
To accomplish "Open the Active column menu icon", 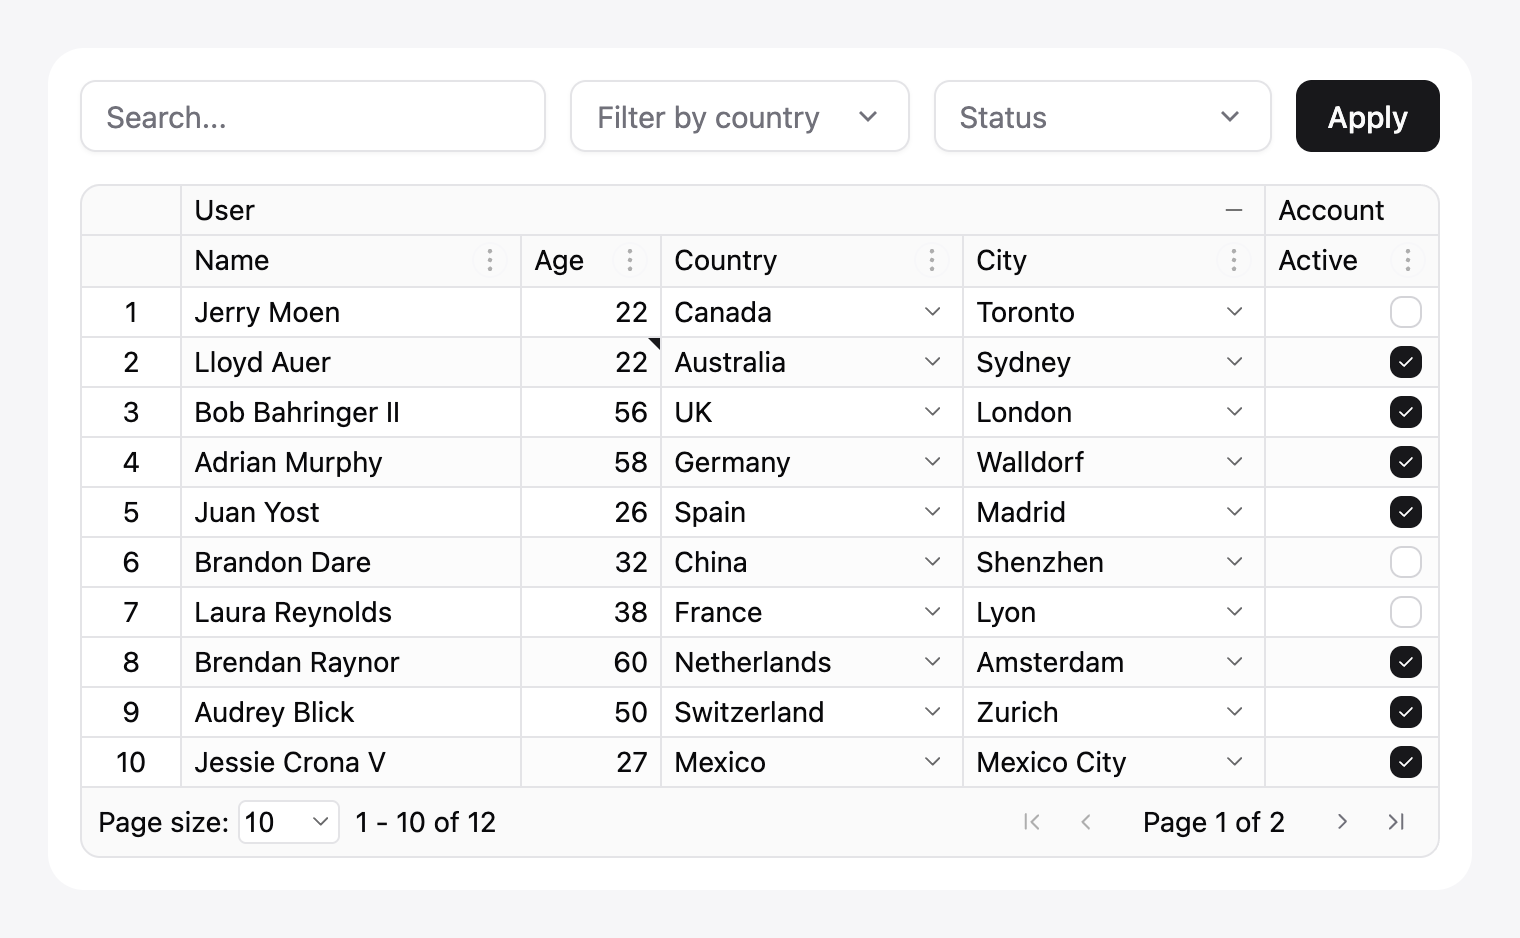I will pos(1407,261).
